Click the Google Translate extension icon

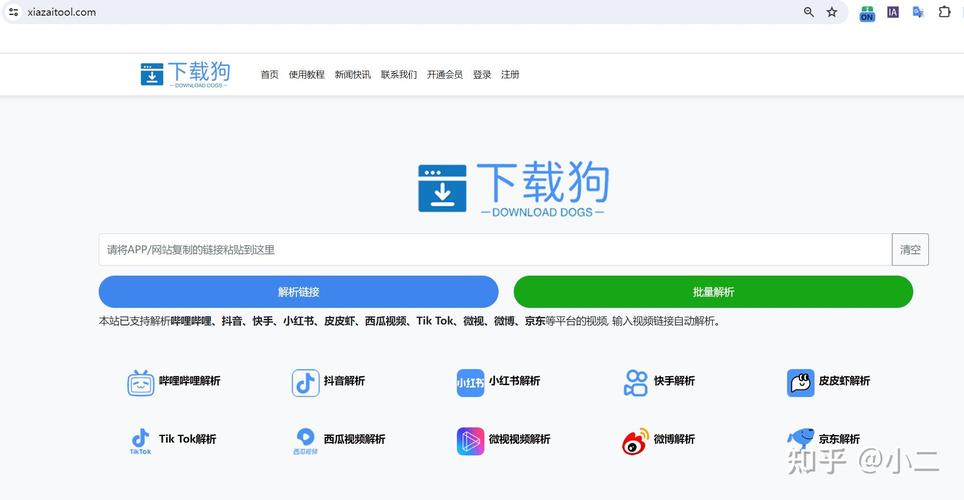coord(918,12)
